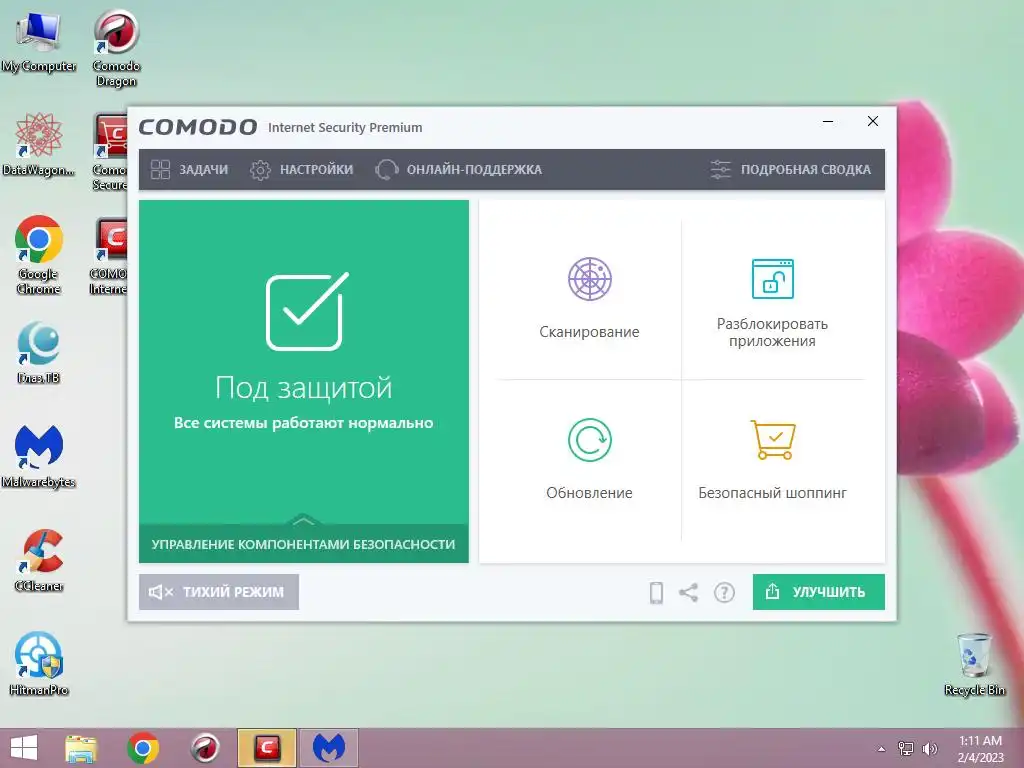Click the Улучшить upgrade button

click(x=818, y=592)
